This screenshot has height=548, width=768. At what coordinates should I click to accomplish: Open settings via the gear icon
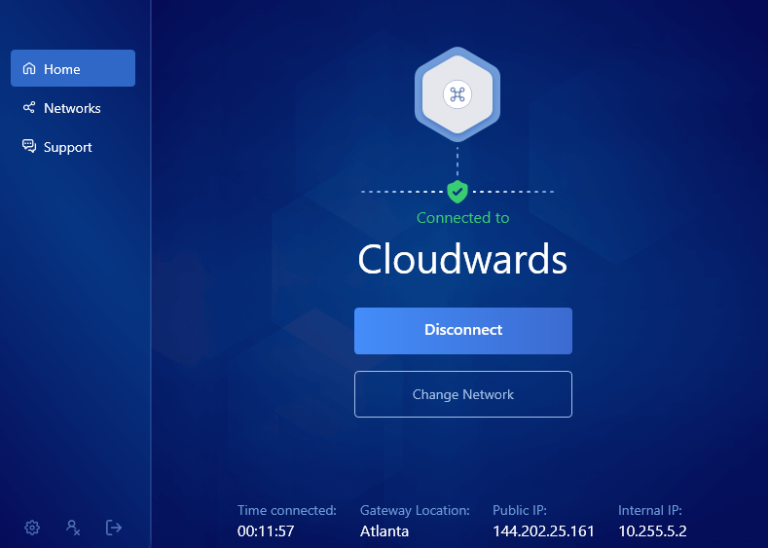[32, 527]
